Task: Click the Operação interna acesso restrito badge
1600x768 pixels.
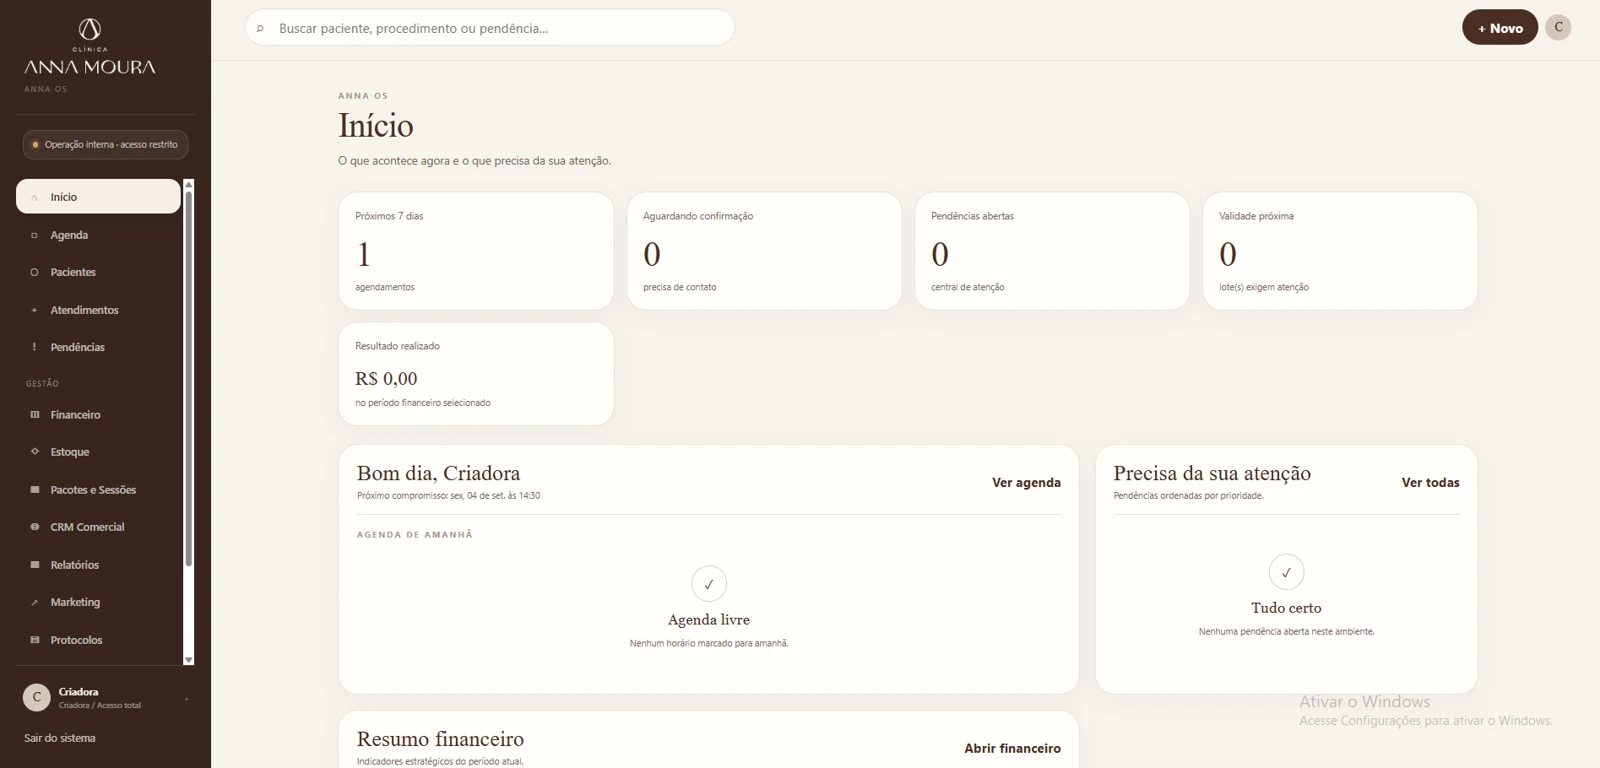Action: click(x=105, y=144)
